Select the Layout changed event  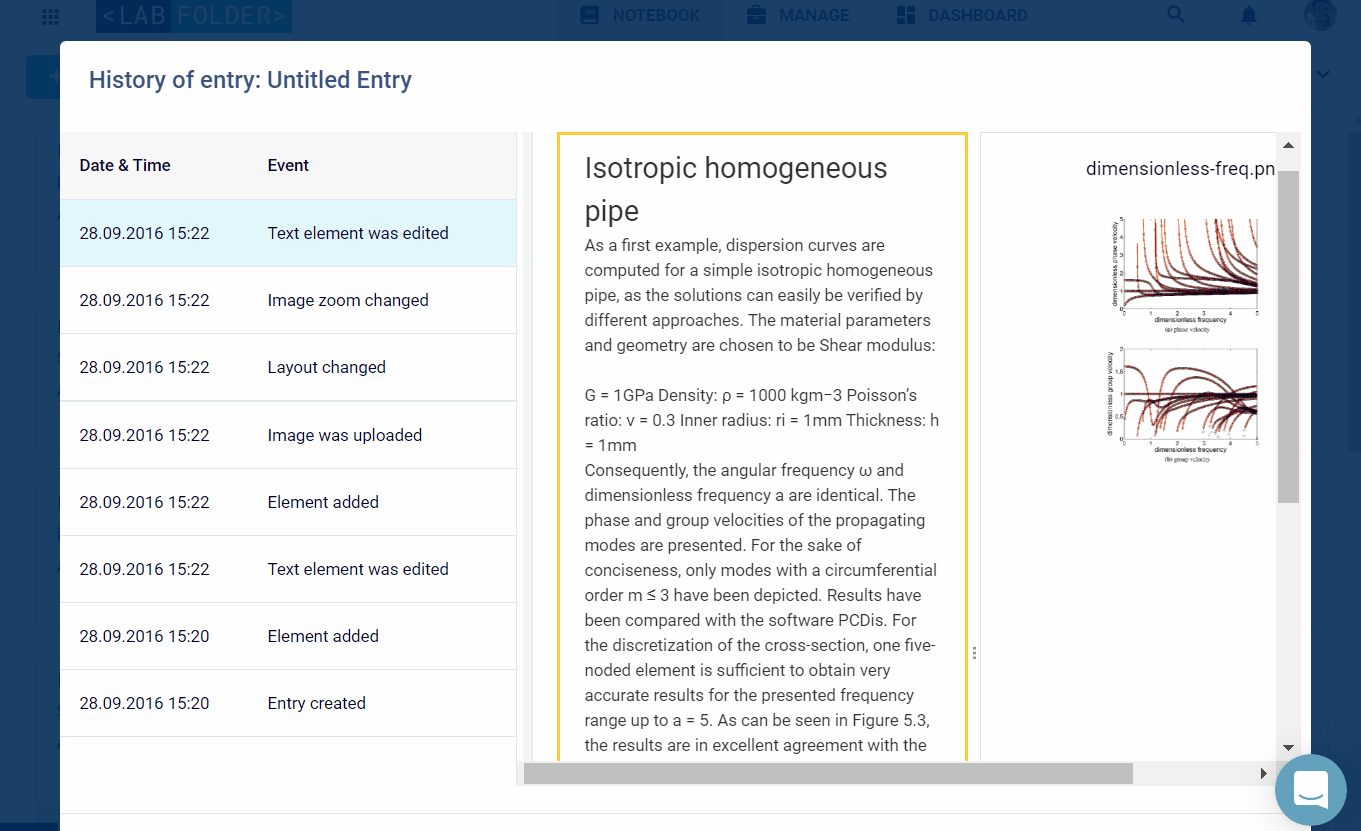click(288, 367)
